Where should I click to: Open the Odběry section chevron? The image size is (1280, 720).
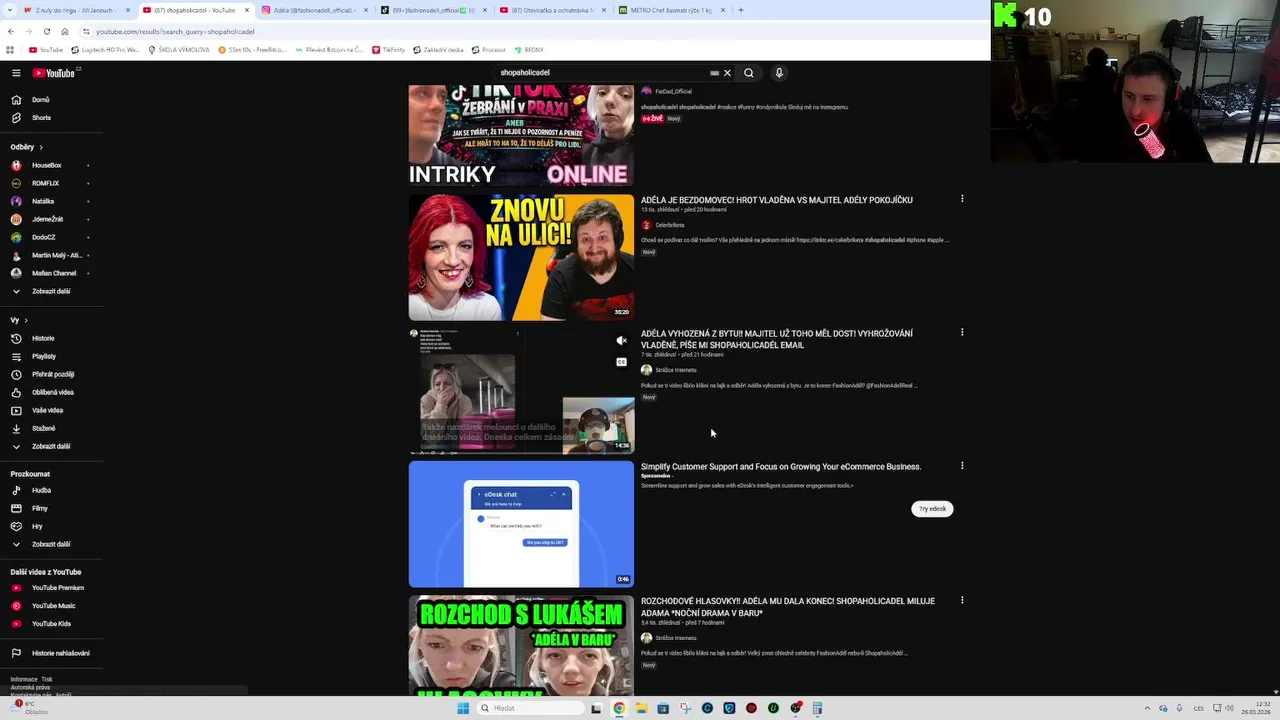41,148
